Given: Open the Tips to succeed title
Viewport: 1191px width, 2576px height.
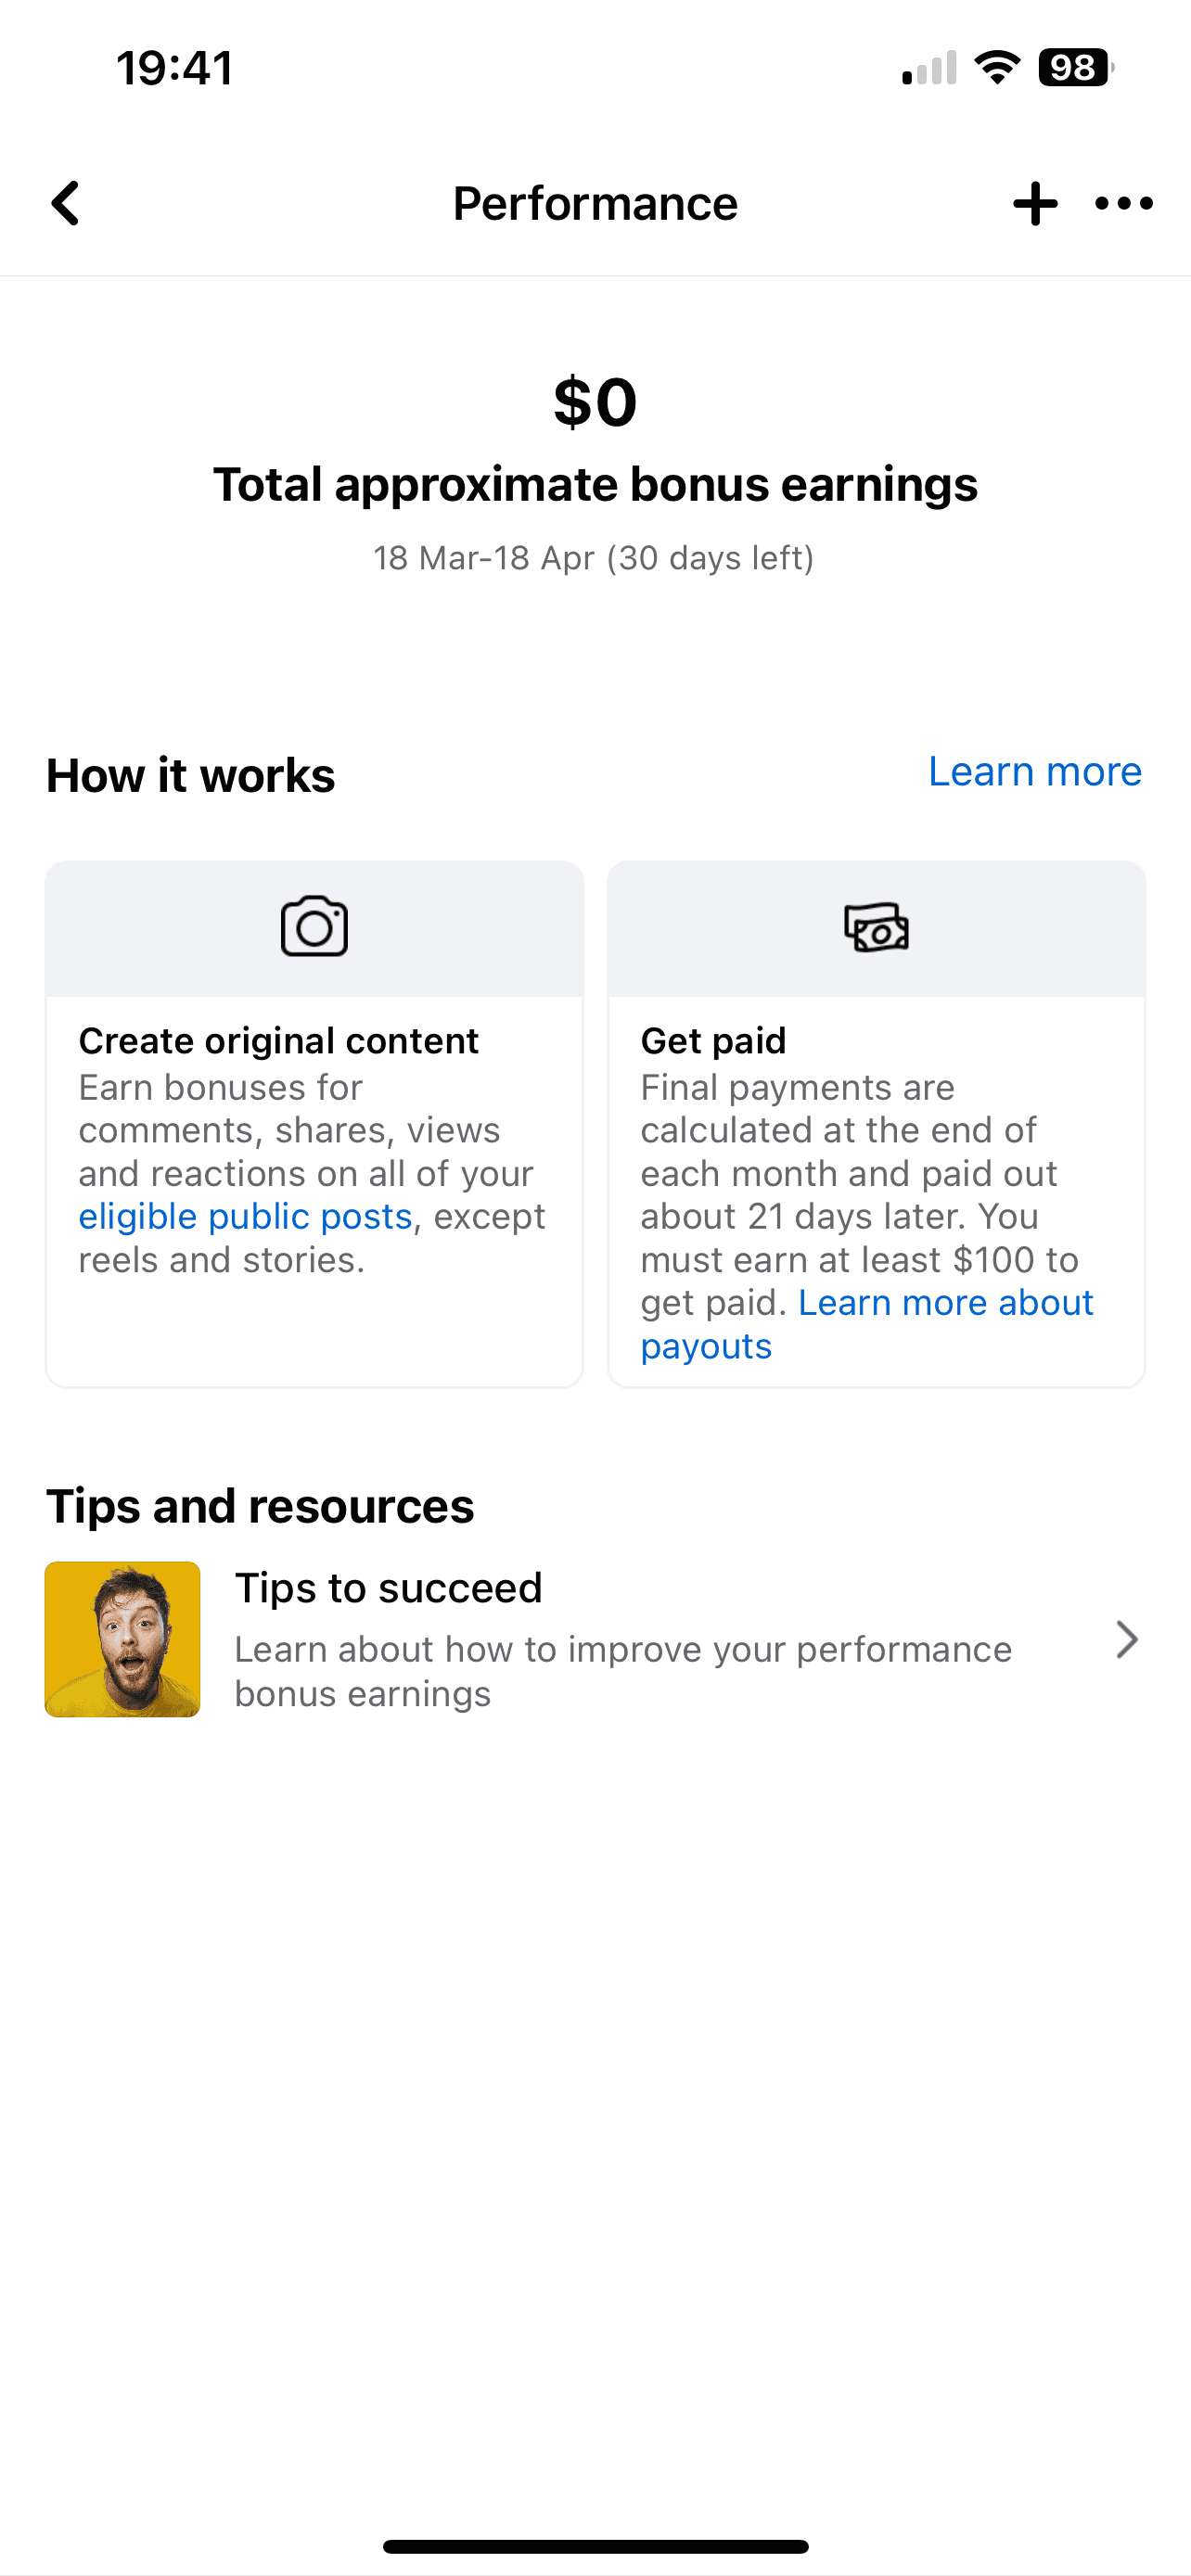Looking at the screenshot, I should point(388,1588).
